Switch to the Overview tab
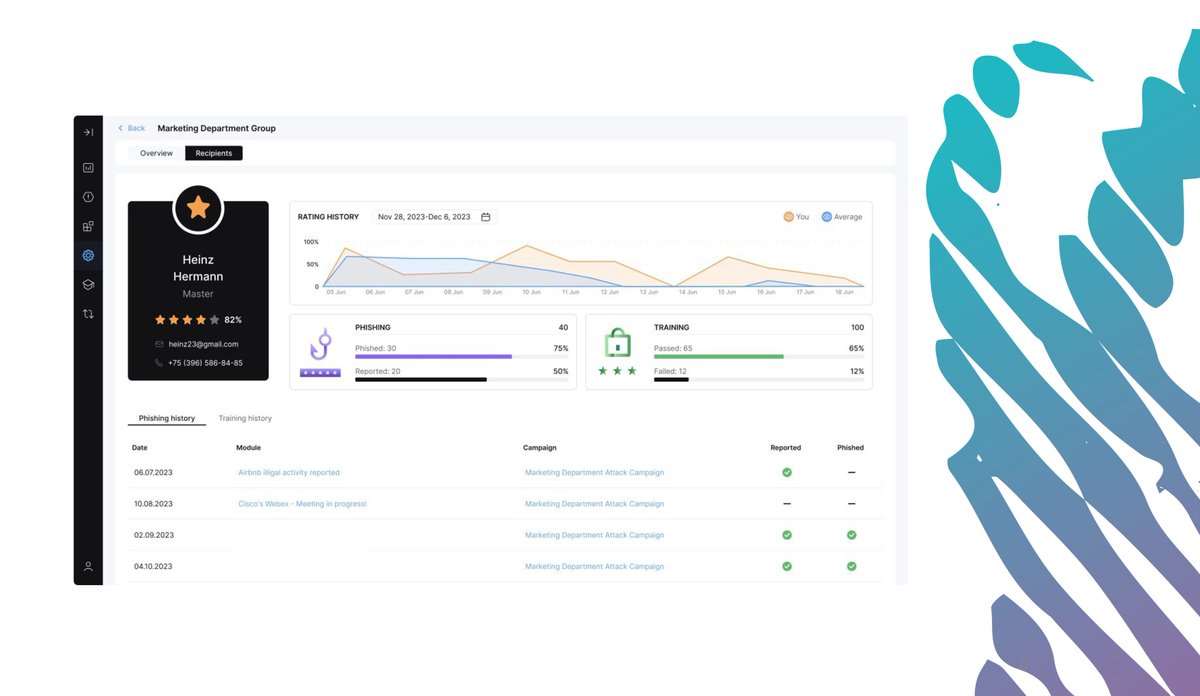The width and height of the screenshot is (1200, 696). coord(156,153)
